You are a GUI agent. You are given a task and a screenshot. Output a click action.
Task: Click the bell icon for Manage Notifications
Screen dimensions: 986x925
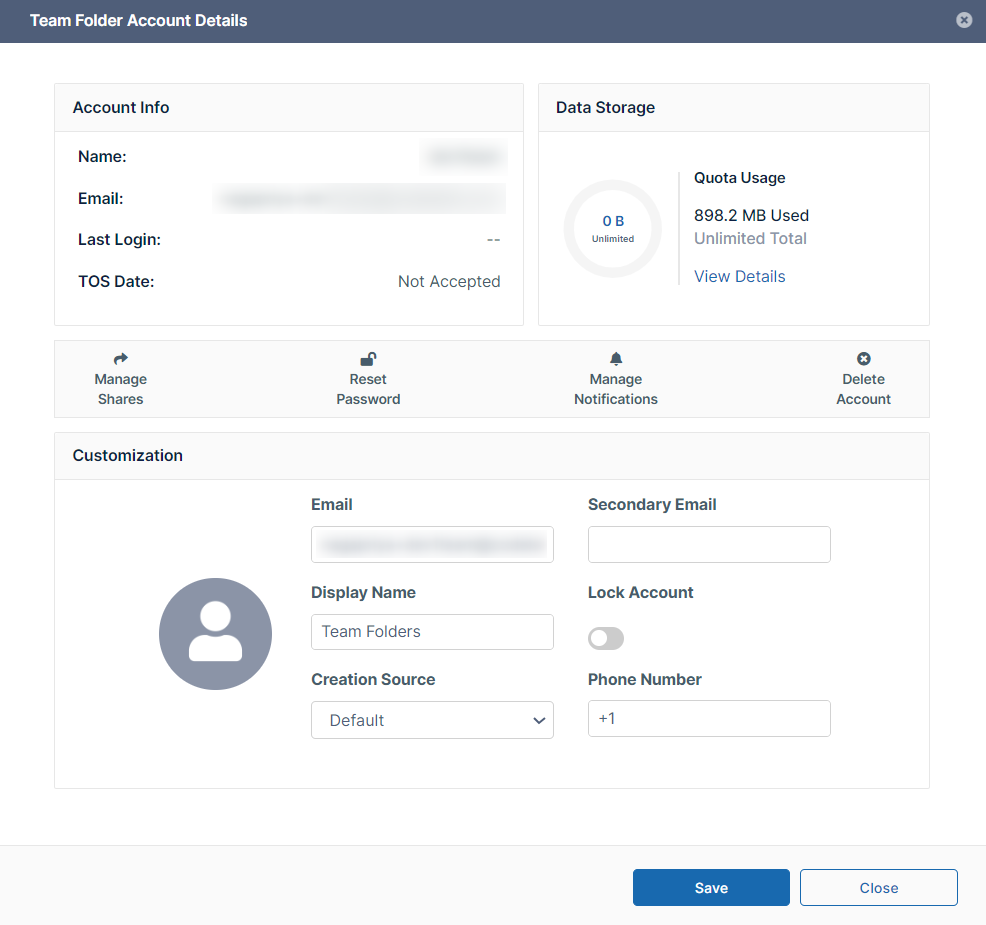point(616,359)
